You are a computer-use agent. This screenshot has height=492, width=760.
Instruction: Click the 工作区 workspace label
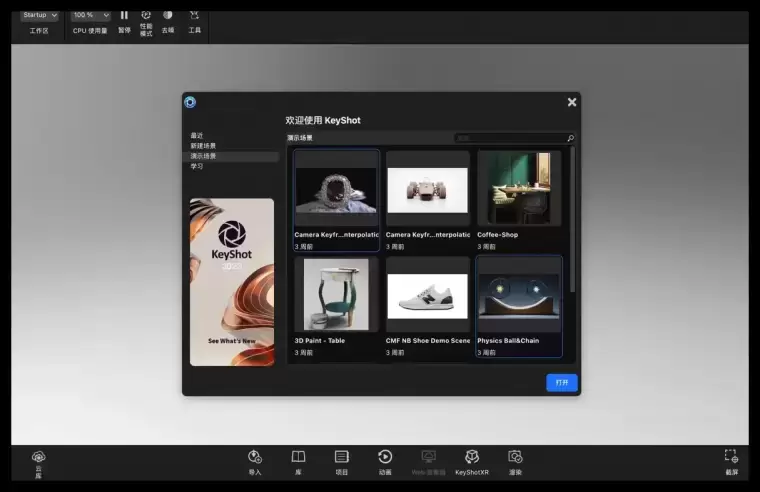[39, 31]
